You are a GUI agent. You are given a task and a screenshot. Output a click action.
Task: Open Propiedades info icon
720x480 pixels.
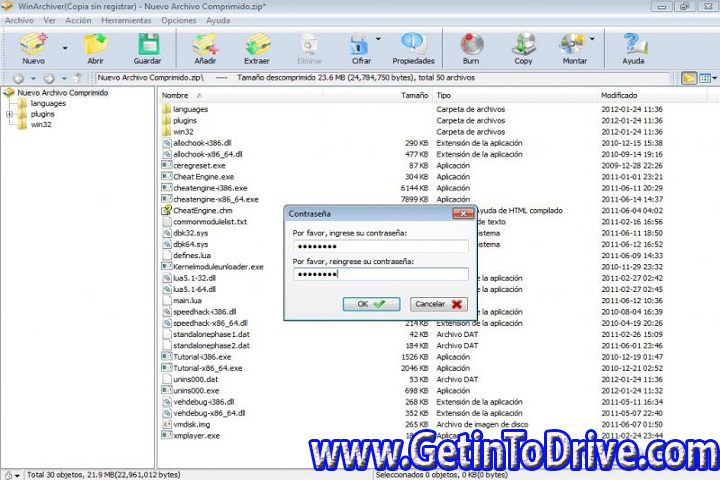tap(413, 43)
